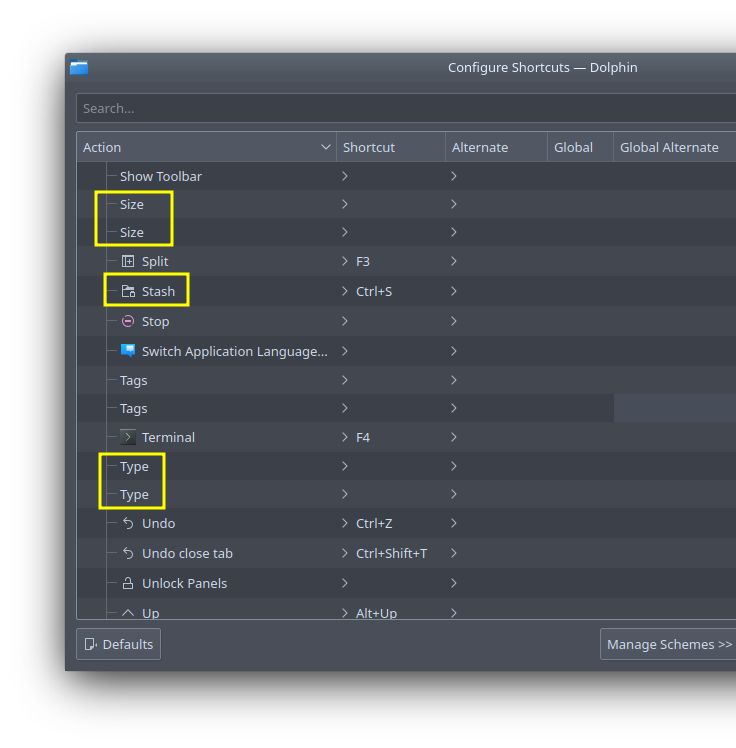736x748 pixels.
Task: Click the Undo close tab icon
Action: (128, 553)
